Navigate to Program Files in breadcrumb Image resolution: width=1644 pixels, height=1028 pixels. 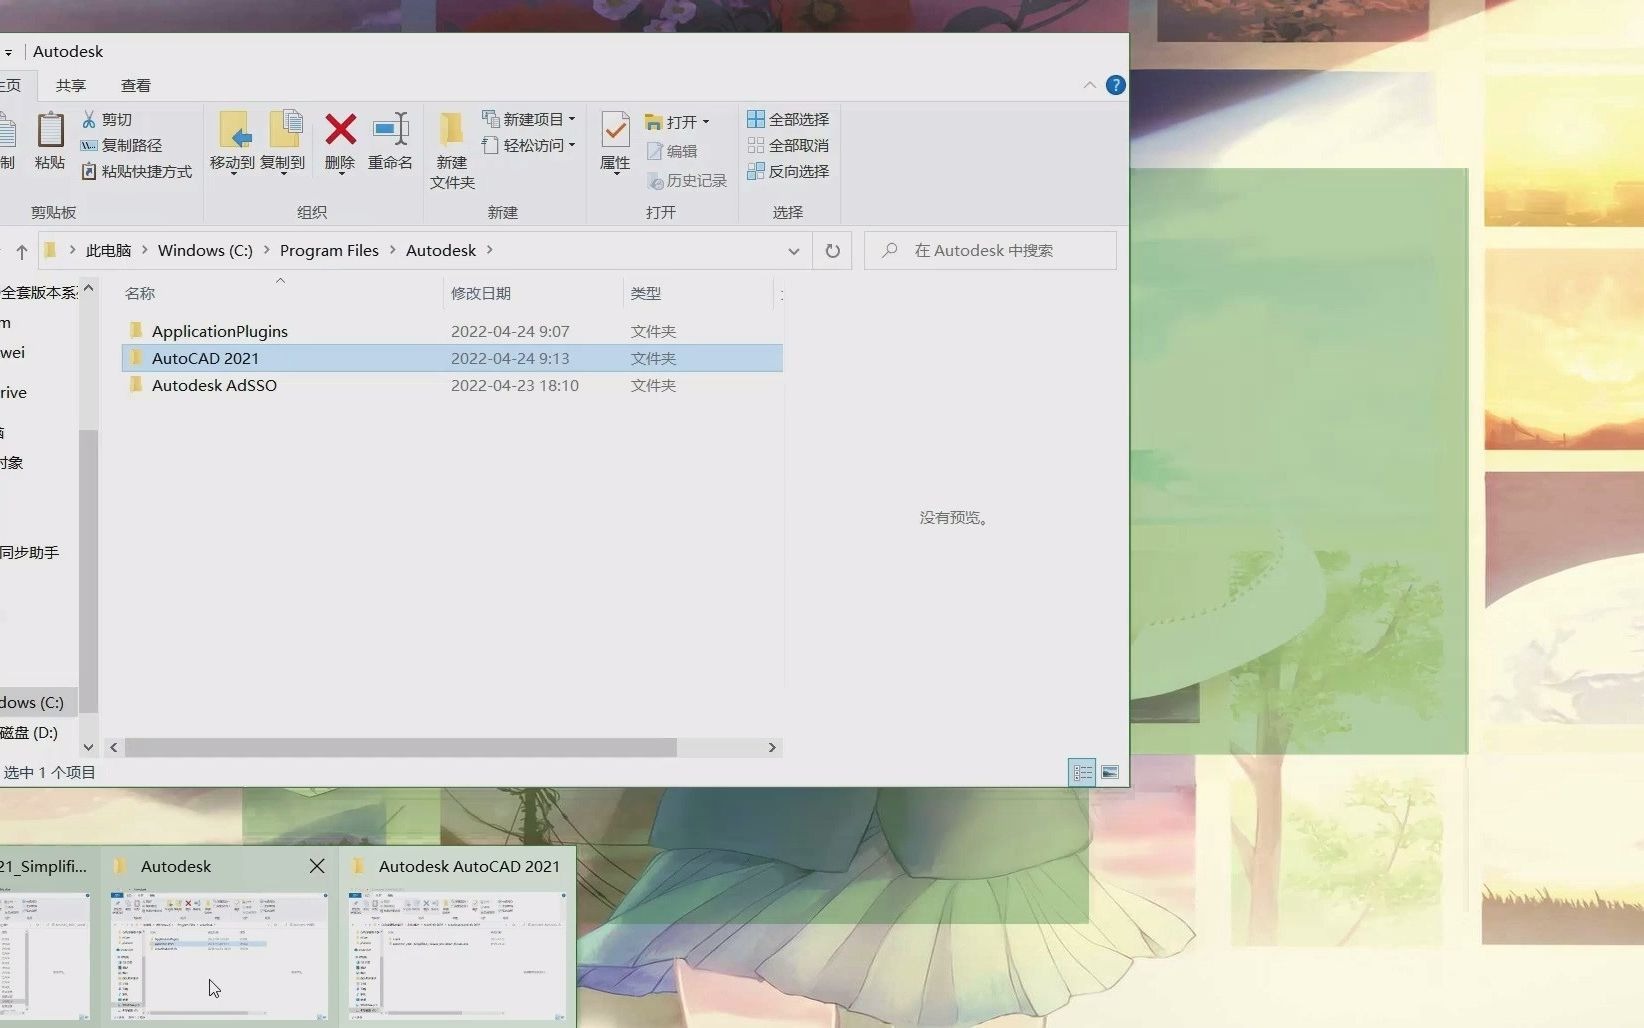coord(329,250)
